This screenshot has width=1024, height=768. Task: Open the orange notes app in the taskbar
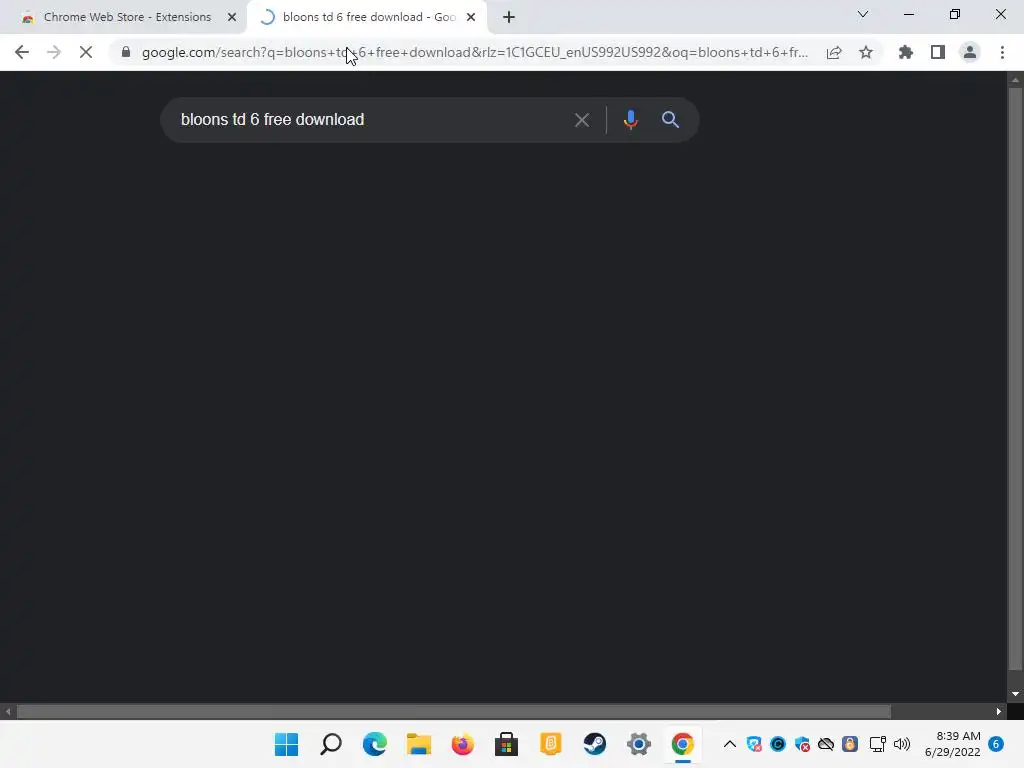pyautogui.click(x=551, y=744)
